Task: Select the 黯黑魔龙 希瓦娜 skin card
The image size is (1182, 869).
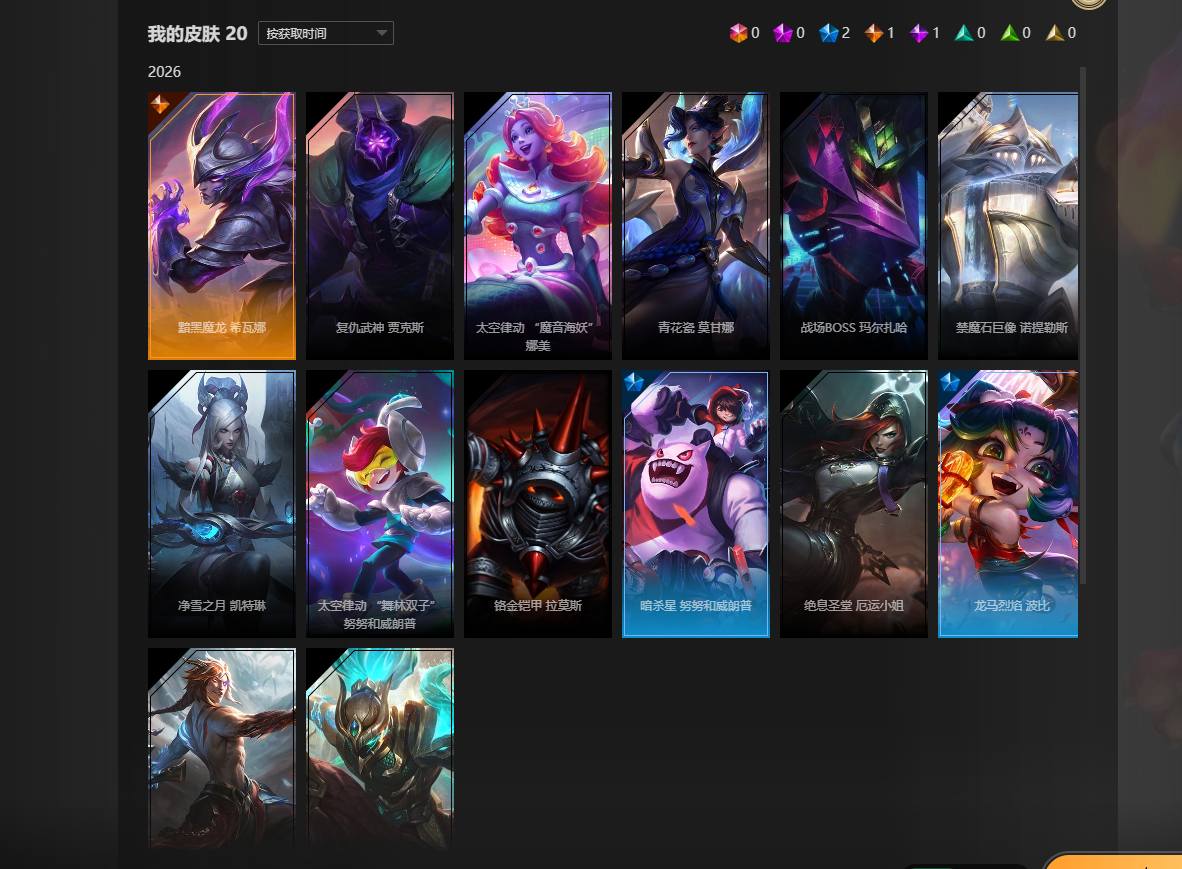Action: point(222,226)
